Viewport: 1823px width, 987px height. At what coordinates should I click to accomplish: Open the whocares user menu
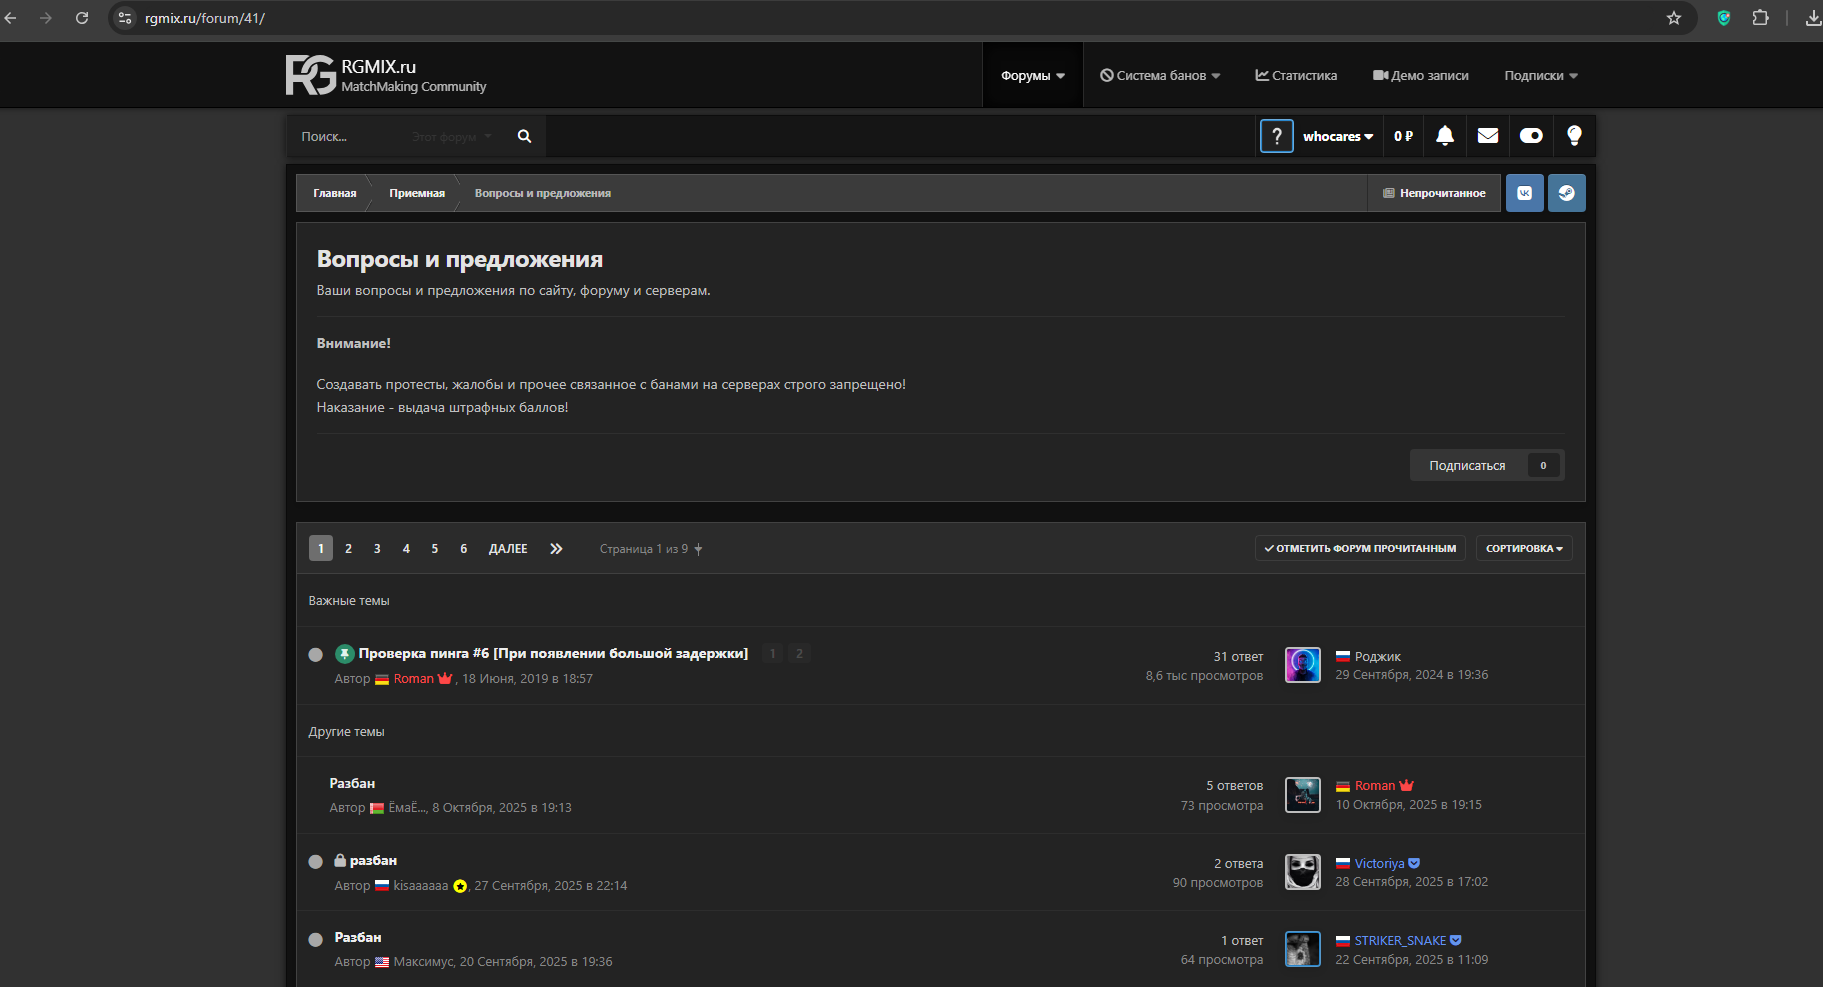[x=1337, y=137]
